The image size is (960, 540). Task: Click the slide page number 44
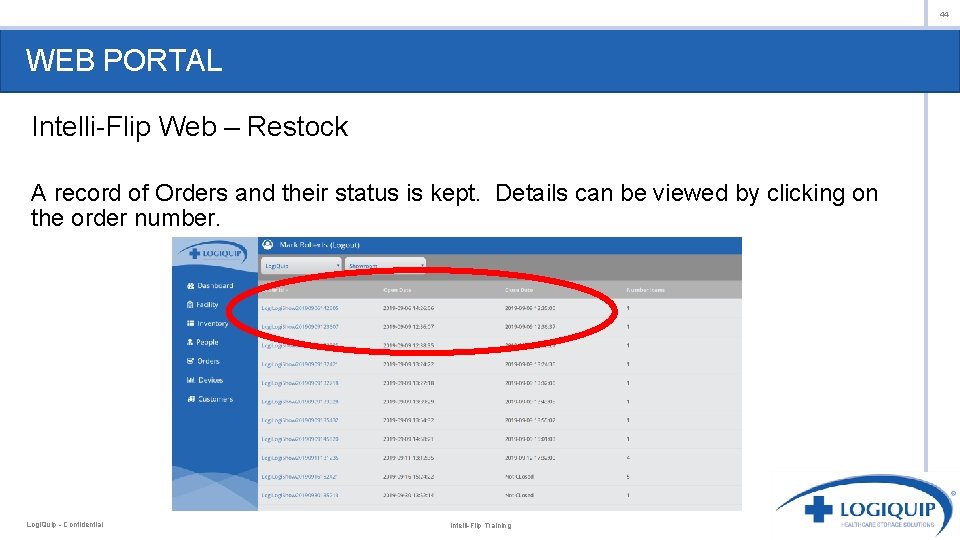(944, 15)
